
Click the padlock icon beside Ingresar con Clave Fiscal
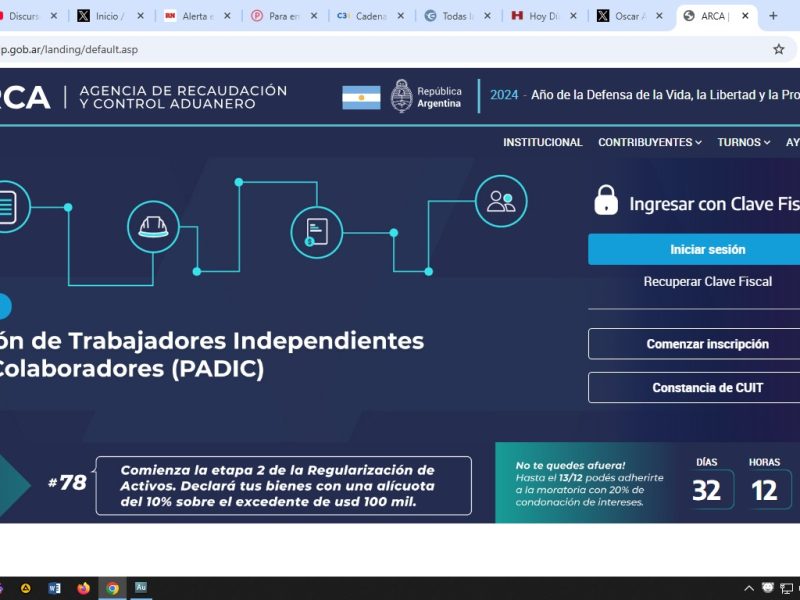[x=606, y=200]
